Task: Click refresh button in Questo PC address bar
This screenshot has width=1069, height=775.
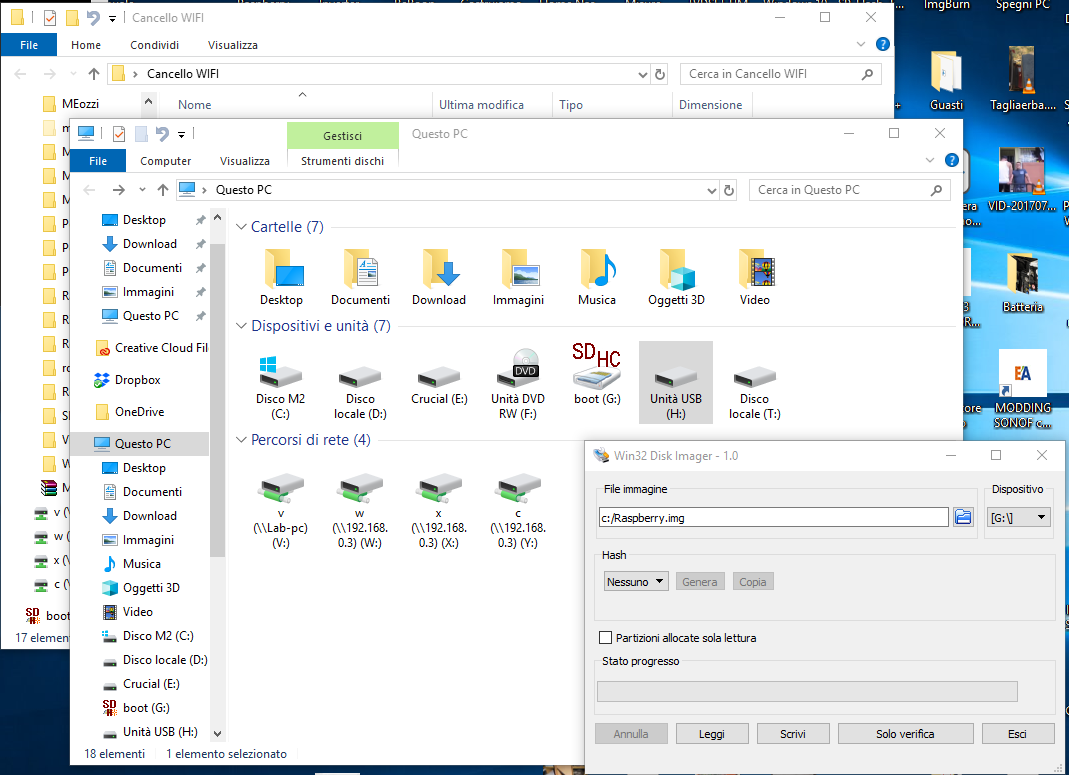Action: 729,190
